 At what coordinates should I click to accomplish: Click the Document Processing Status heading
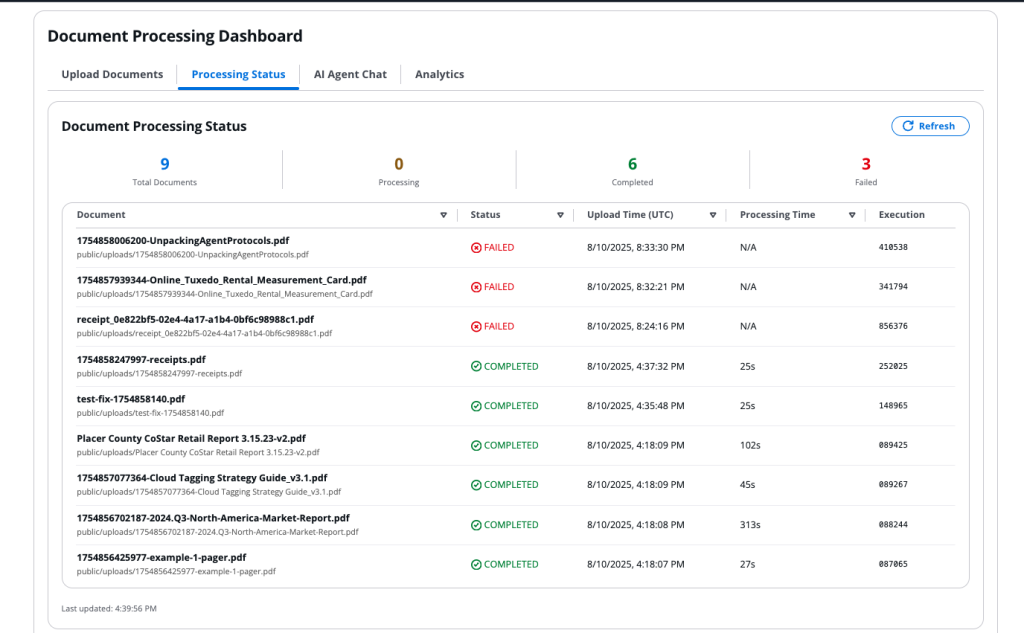click(x=154, y=126)
